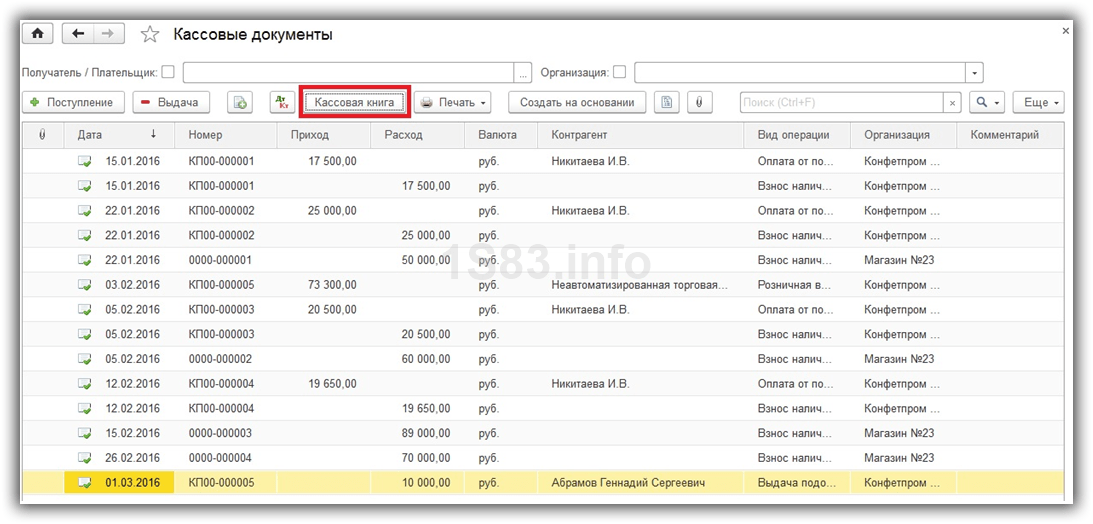Toggle the Организация filter checkbox
1093x524 pixels.
(x=620, y=72)
